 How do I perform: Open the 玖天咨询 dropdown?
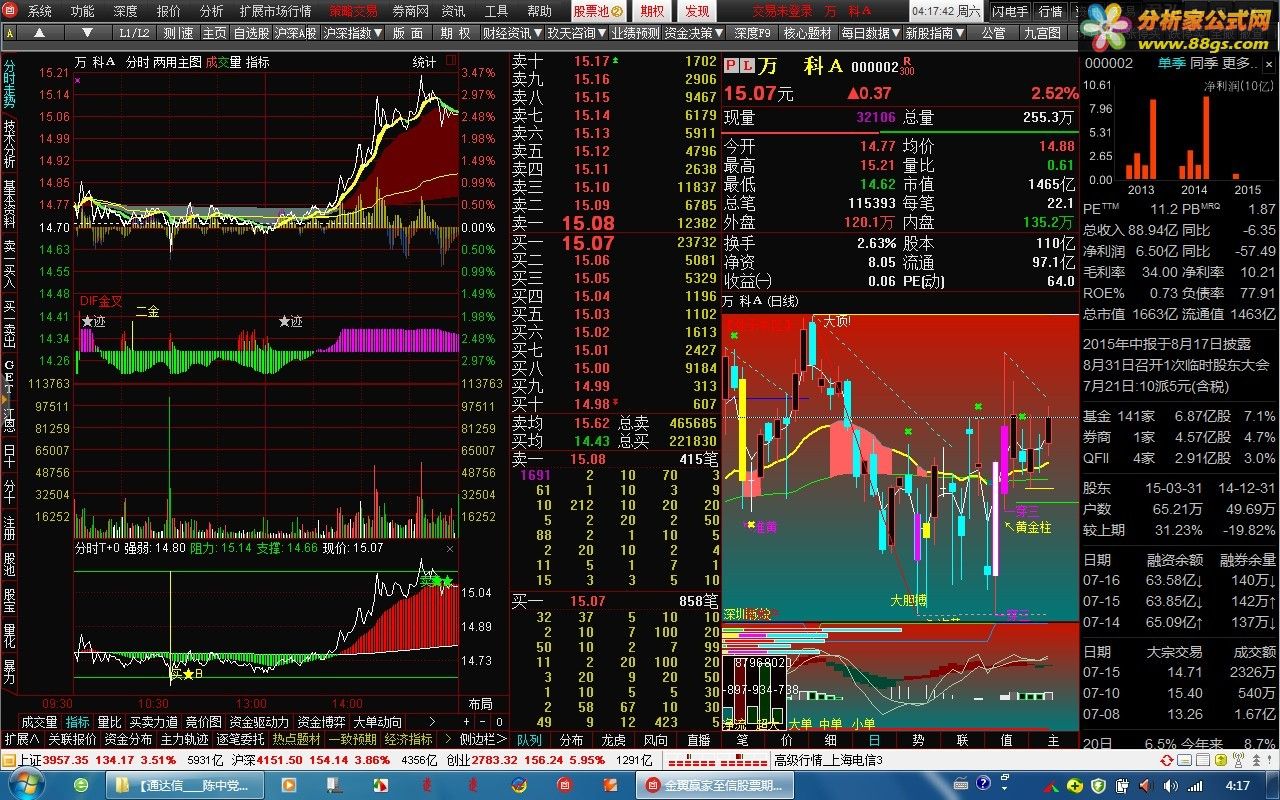click(x=576, y=33)
